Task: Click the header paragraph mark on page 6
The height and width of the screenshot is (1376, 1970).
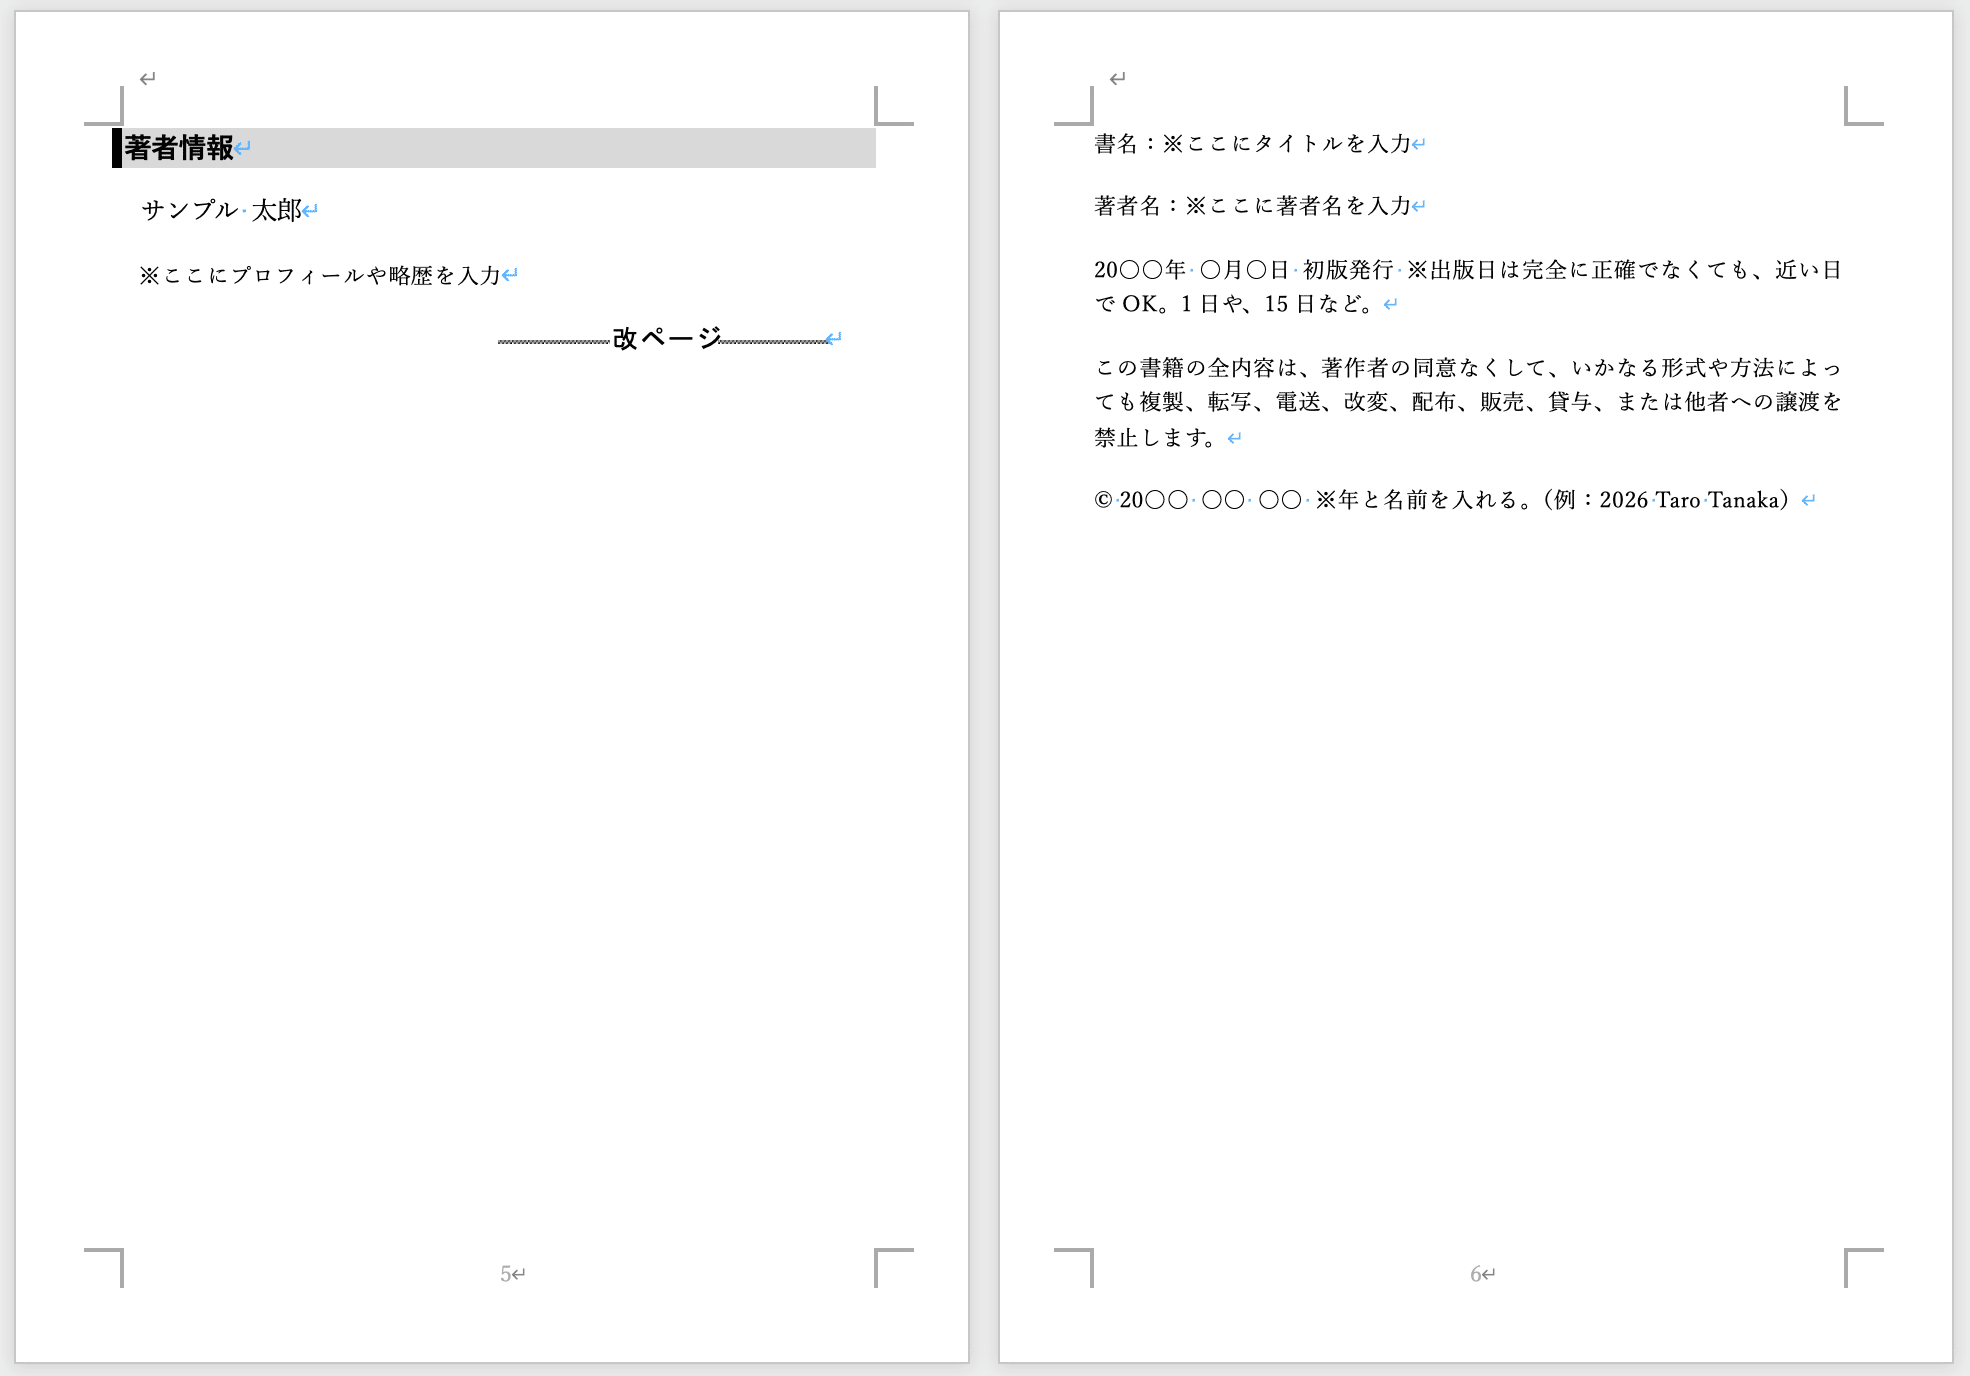Action: point(1118,78)
